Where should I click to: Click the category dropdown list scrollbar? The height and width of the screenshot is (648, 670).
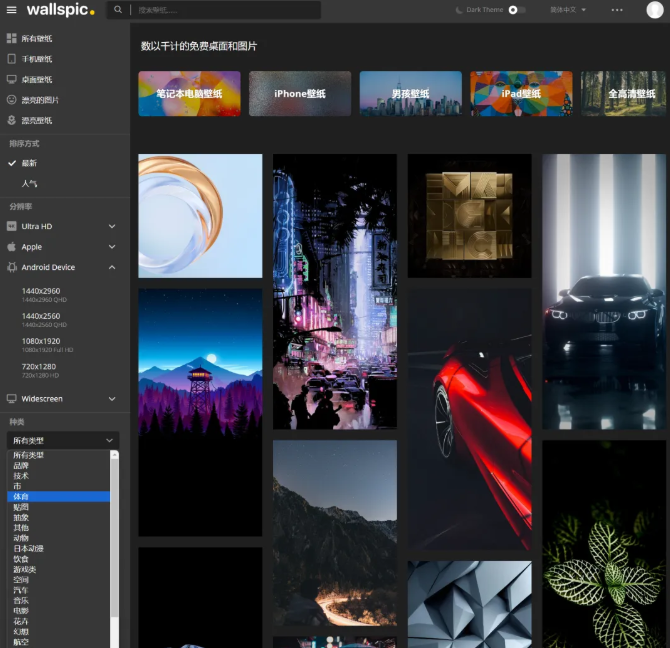tap(115, 538)
